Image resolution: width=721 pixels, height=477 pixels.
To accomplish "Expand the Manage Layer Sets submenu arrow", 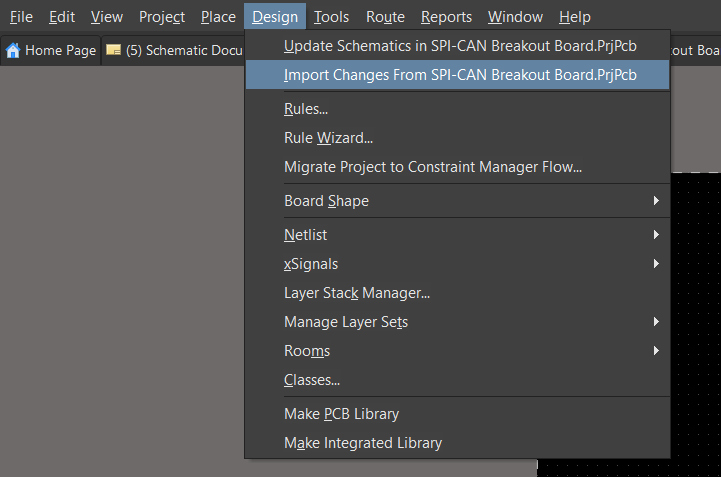I will tap(656, 322).
